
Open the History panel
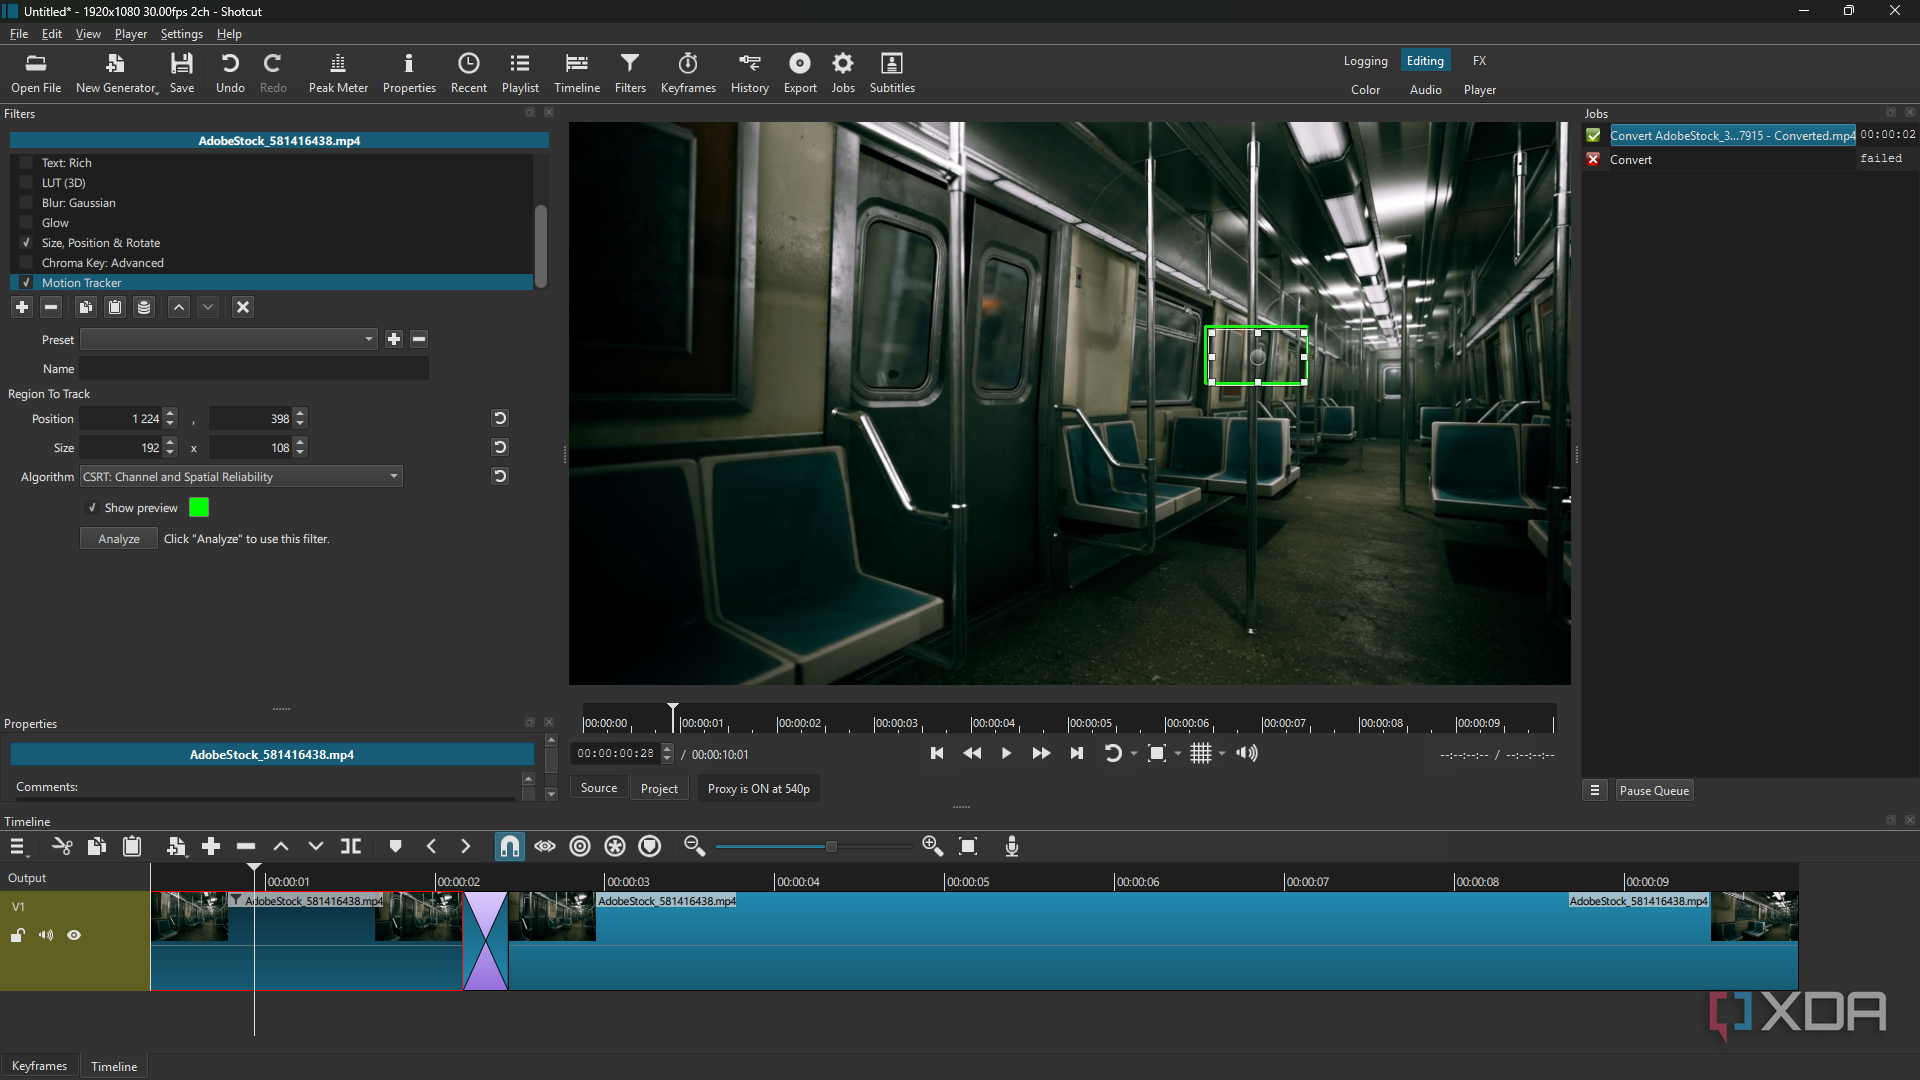[x=749, y=73]
